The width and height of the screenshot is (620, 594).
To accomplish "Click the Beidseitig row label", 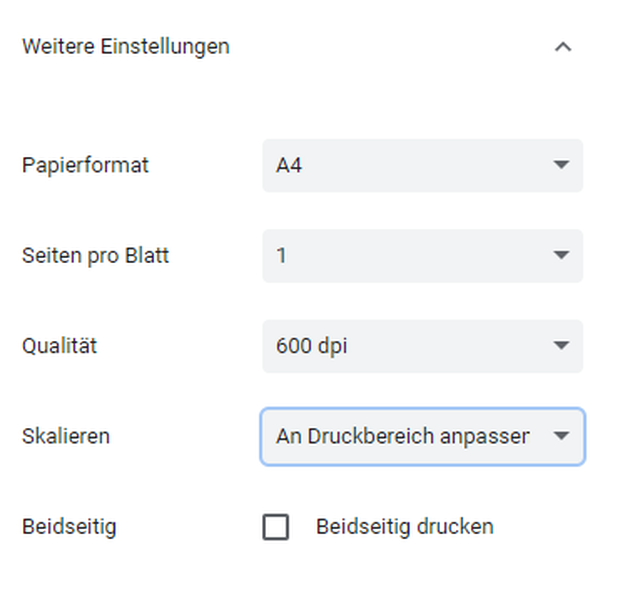I will (69, 527).
